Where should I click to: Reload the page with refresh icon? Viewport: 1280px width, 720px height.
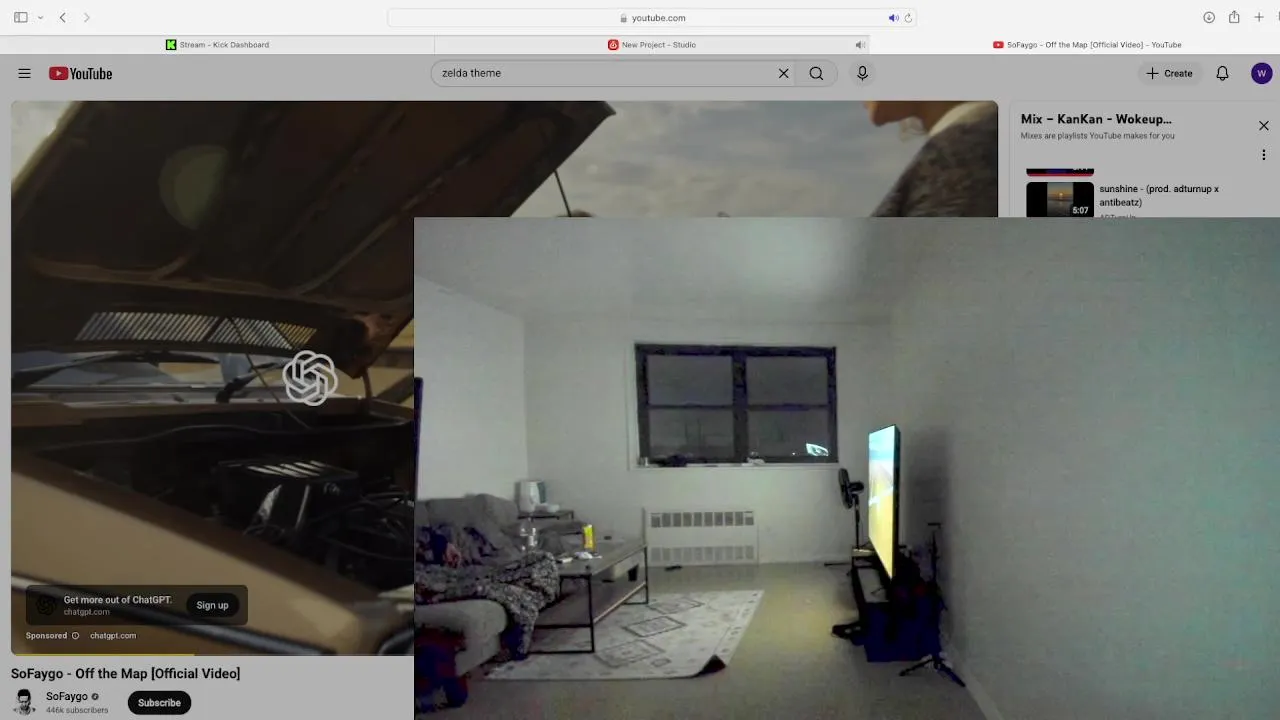tap(908, 18)
